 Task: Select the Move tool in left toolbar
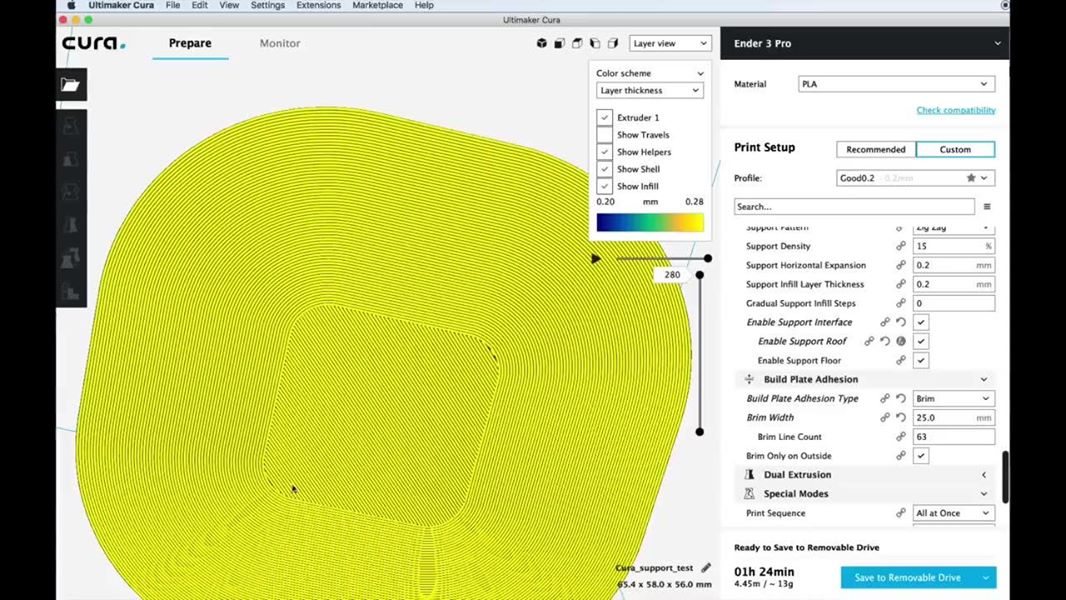[x=71, y=126]
